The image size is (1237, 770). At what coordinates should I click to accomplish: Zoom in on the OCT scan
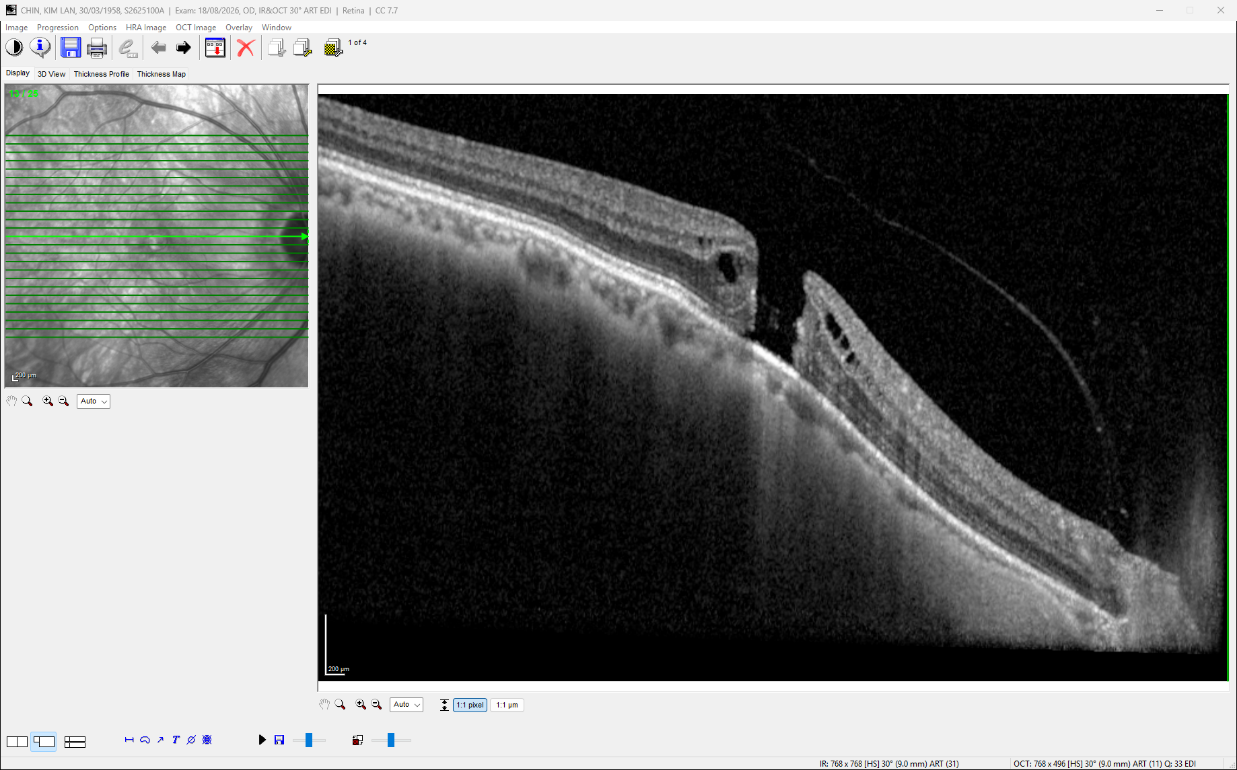(360, 704)
